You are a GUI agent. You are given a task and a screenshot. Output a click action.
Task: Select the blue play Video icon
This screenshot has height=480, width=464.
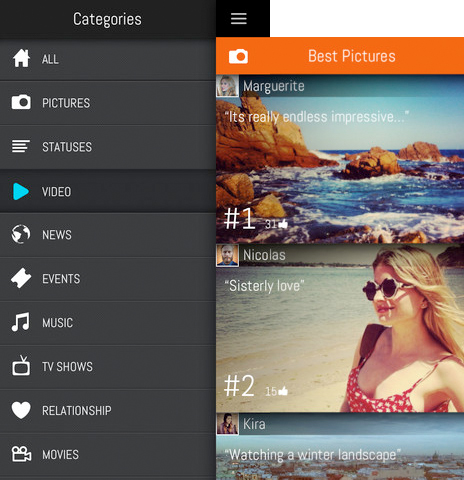click(21, 191)
